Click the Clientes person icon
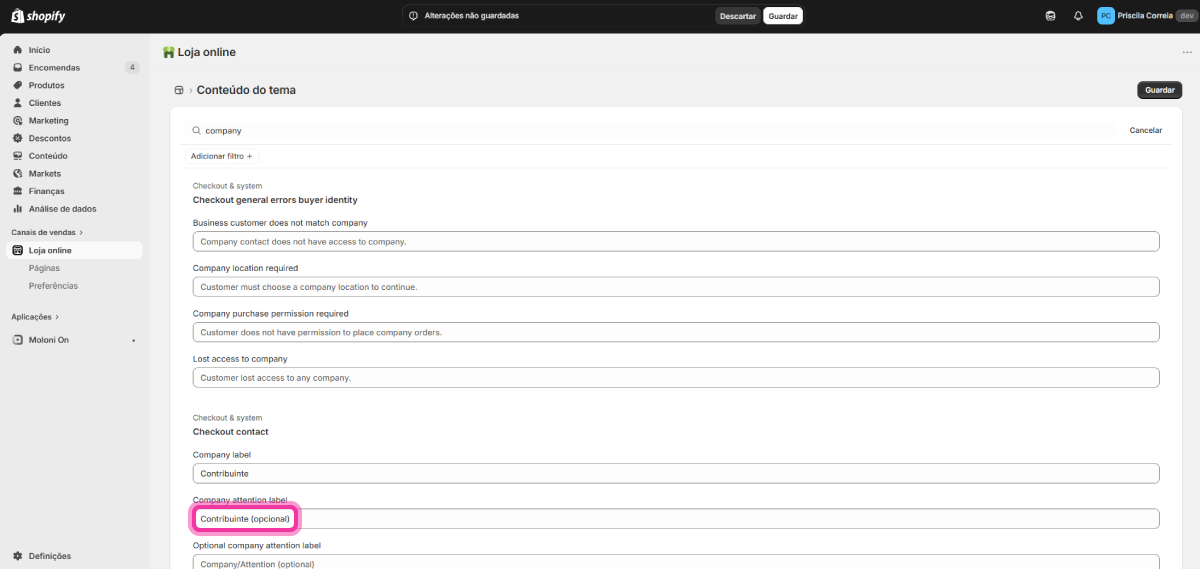This screenshot has width=1200, height=569. [18, 103]
